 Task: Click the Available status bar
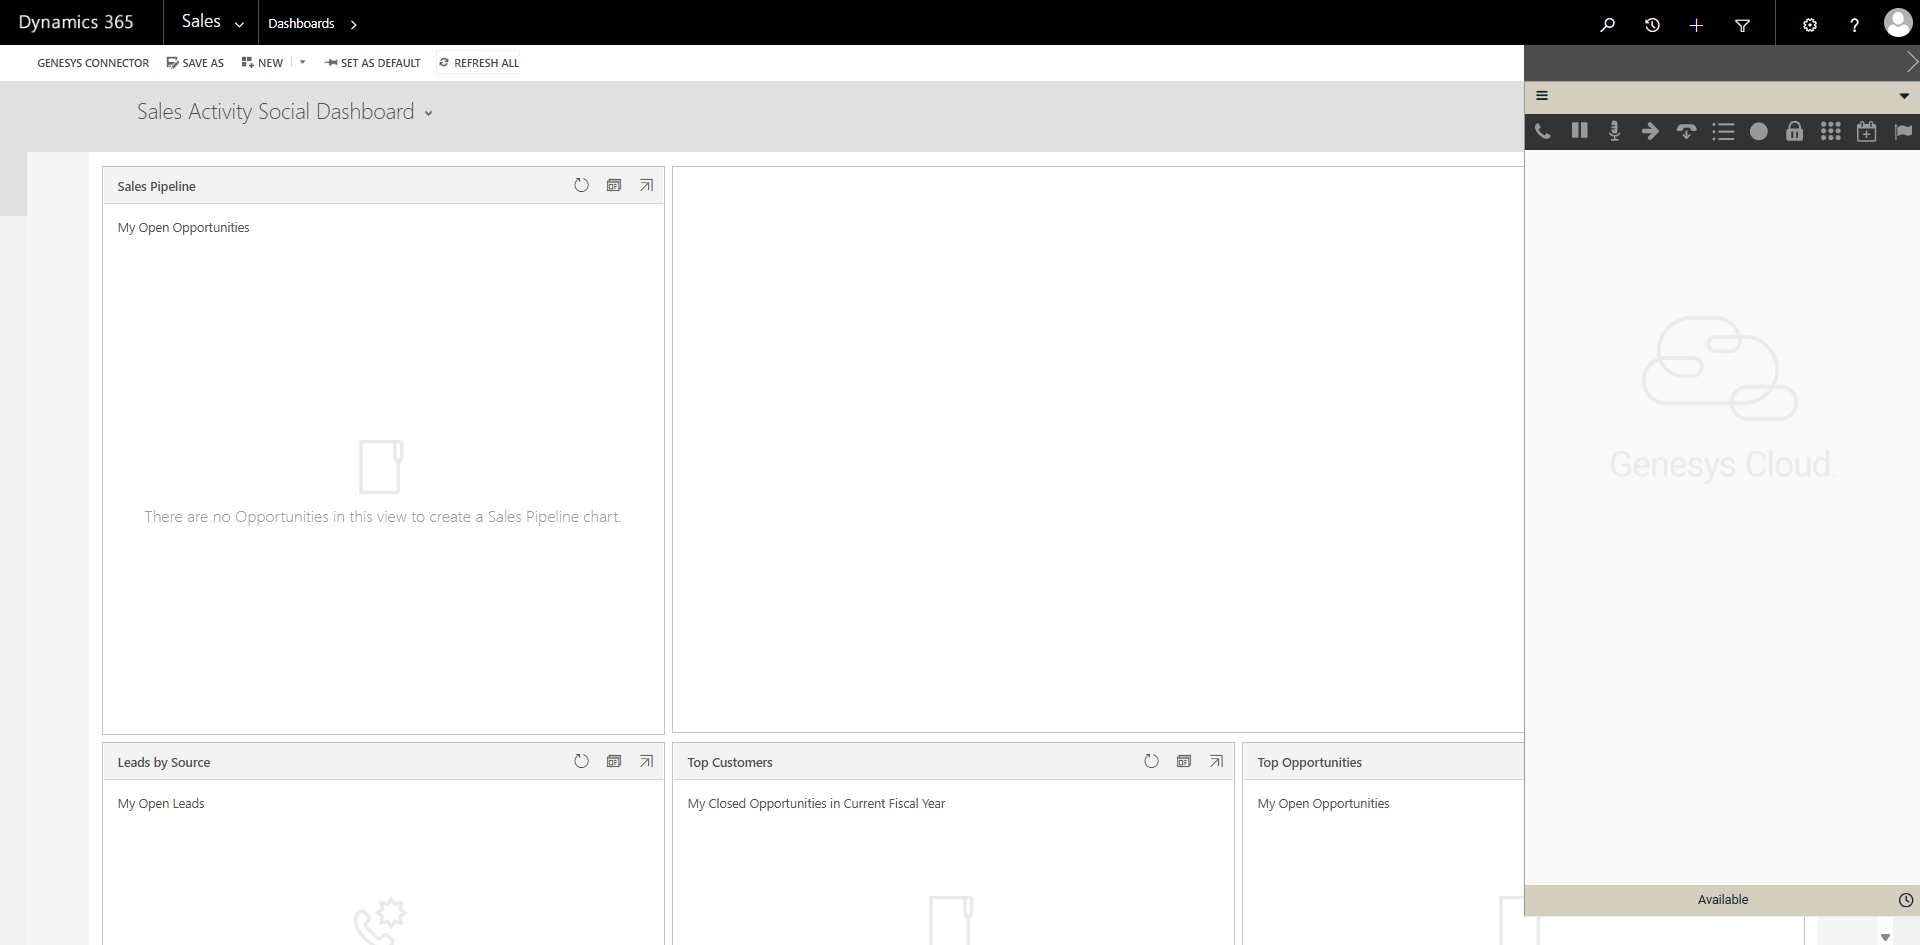tap(1722, 899)
